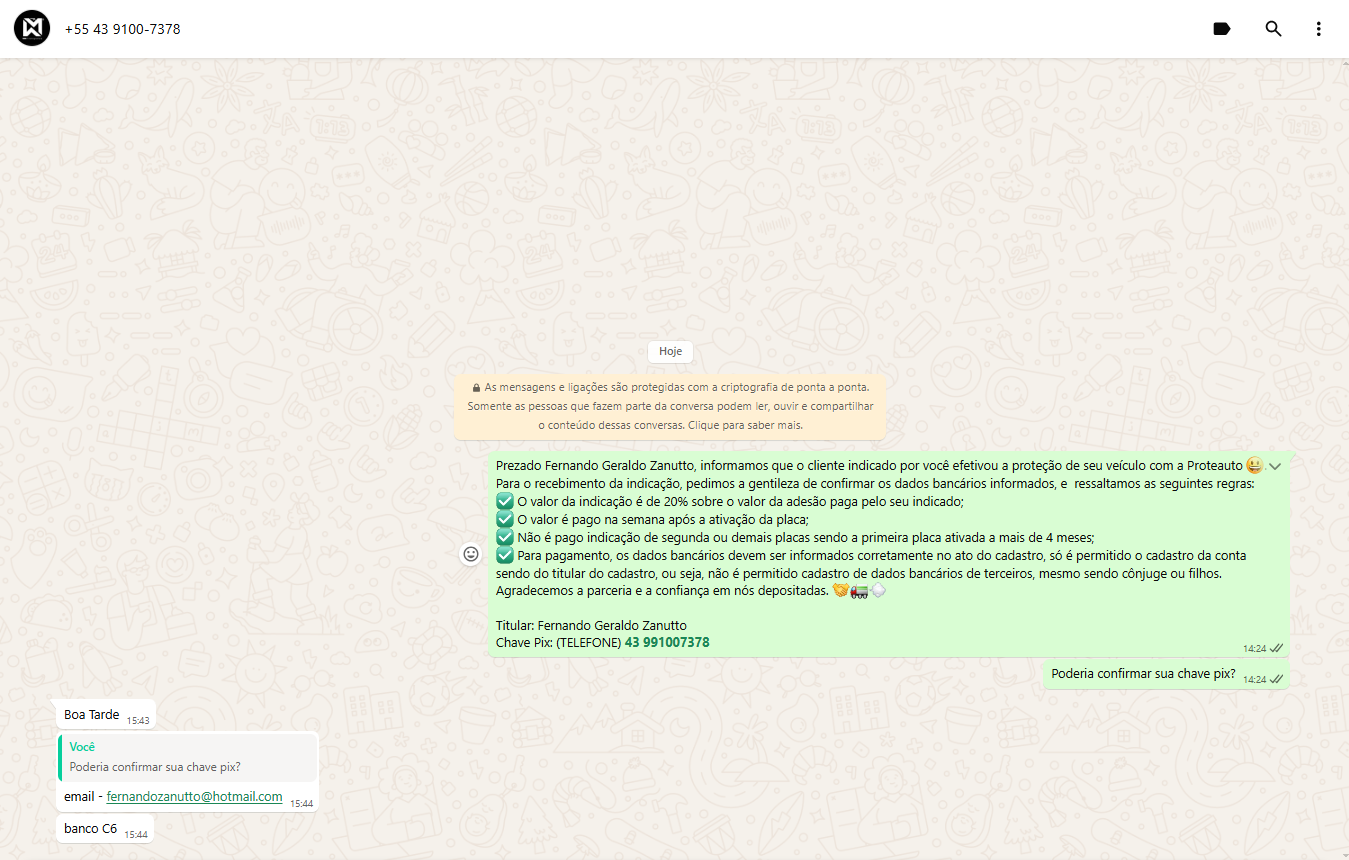The width and height of the screenshot is (1349, 860).
Task: Click the grinning emoji after Proteauto
Action: point(1254,466)
